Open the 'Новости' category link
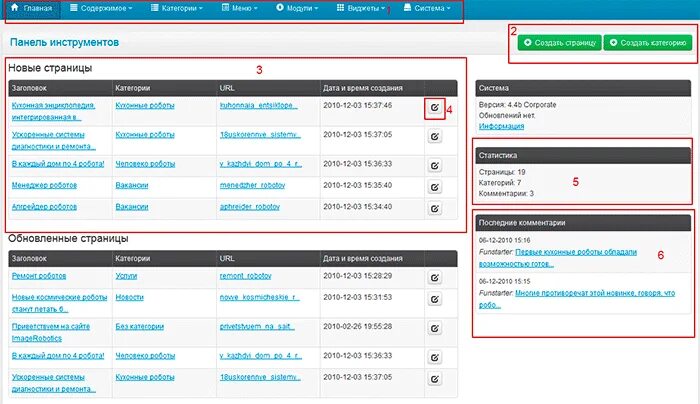Image resolution: width=700 pixels, height=404 pixels. [129, 297]
